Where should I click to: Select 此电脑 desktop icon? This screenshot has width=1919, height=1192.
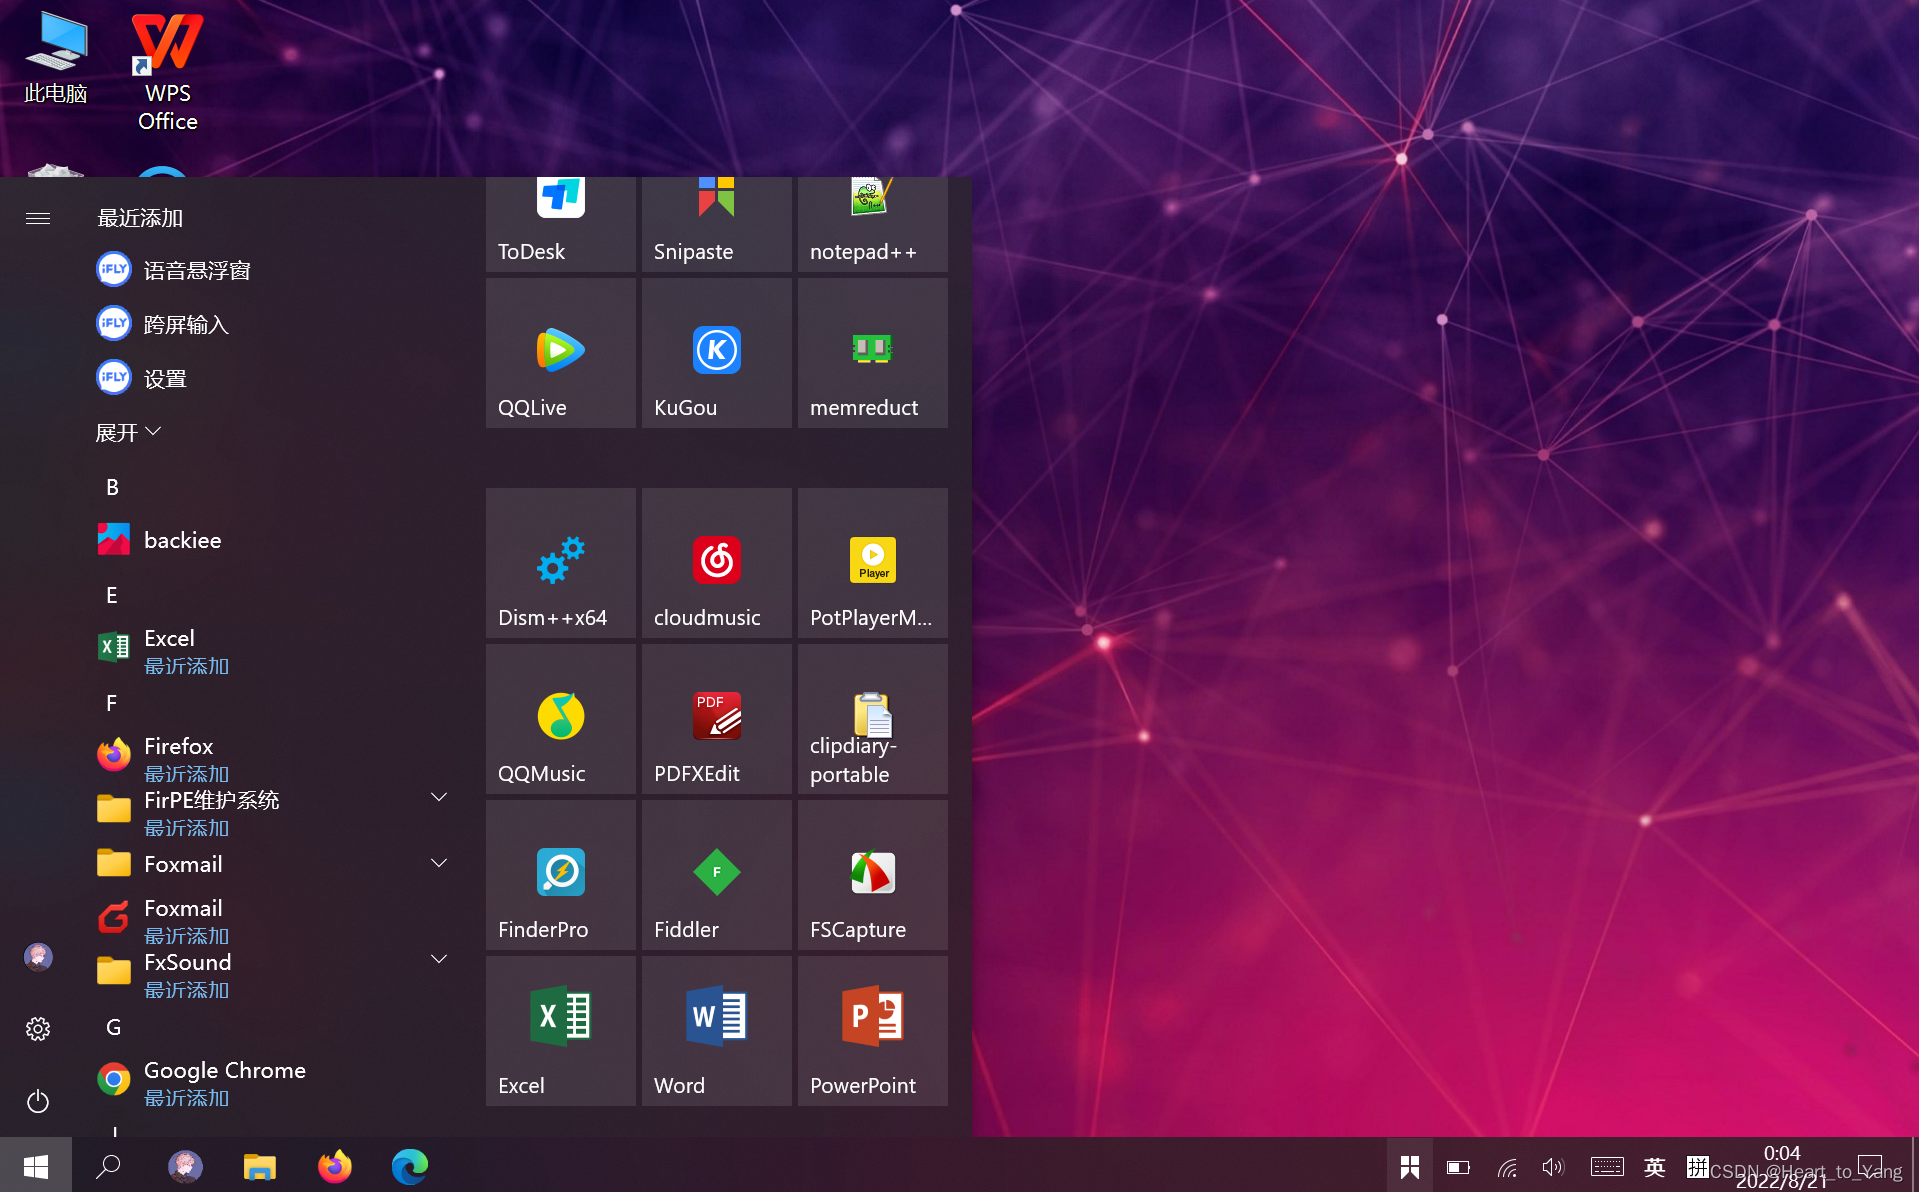coord(56,58)
